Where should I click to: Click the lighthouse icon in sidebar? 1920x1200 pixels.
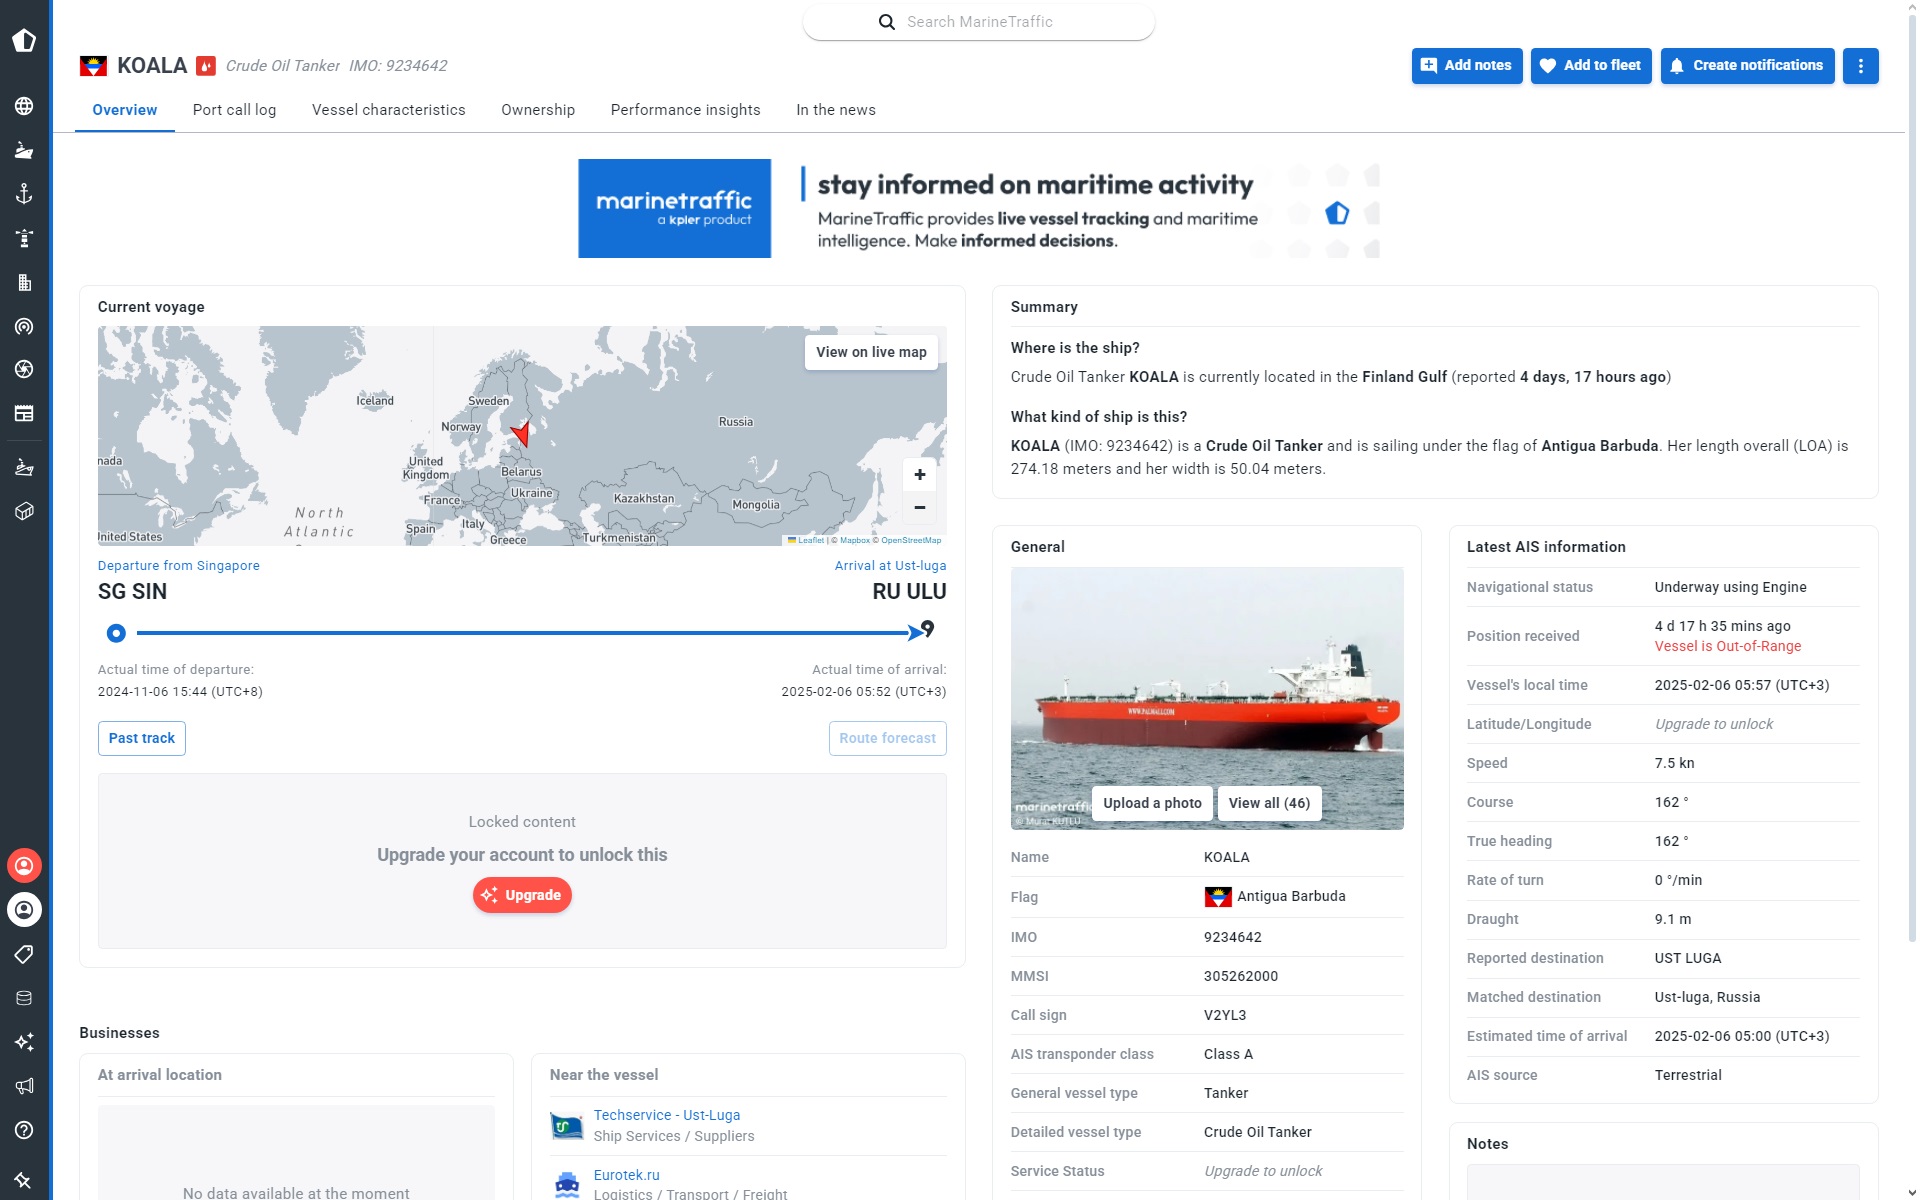(x=24, y=238)
